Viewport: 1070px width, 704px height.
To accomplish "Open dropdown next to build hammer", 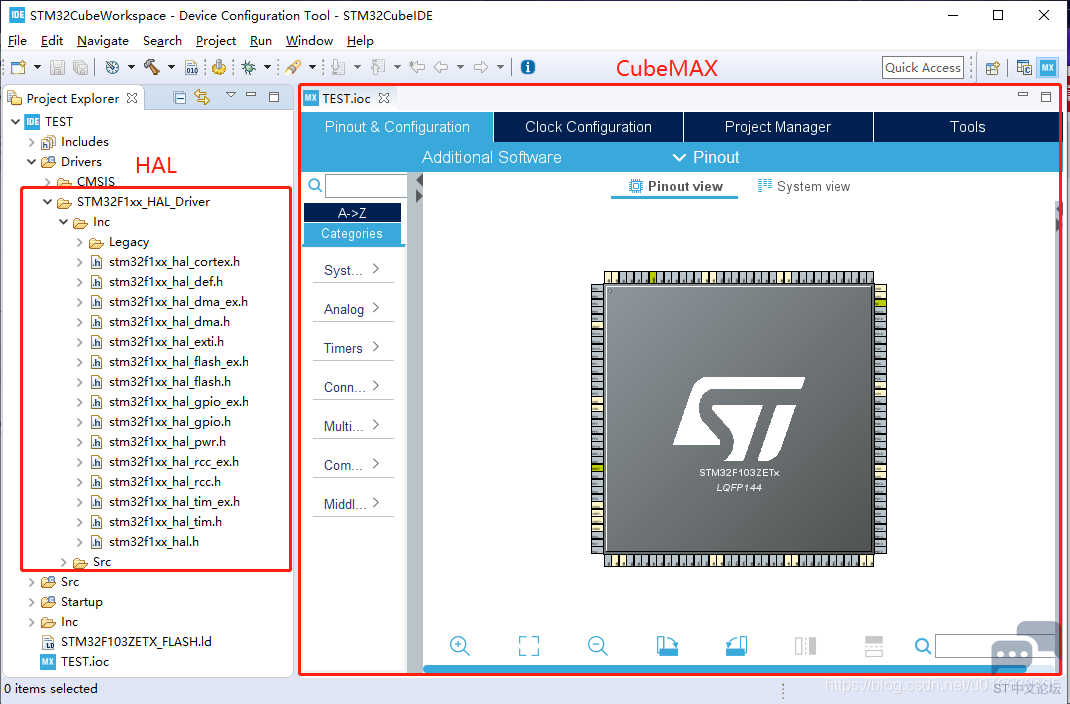I will [171, 67].
